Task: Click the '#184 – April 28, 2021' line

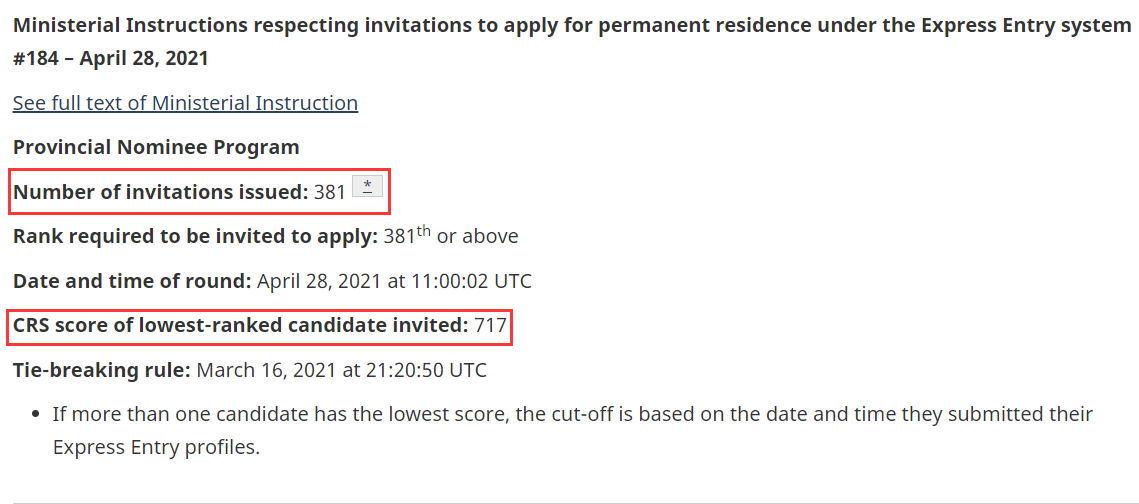Action: click(110, 58)
